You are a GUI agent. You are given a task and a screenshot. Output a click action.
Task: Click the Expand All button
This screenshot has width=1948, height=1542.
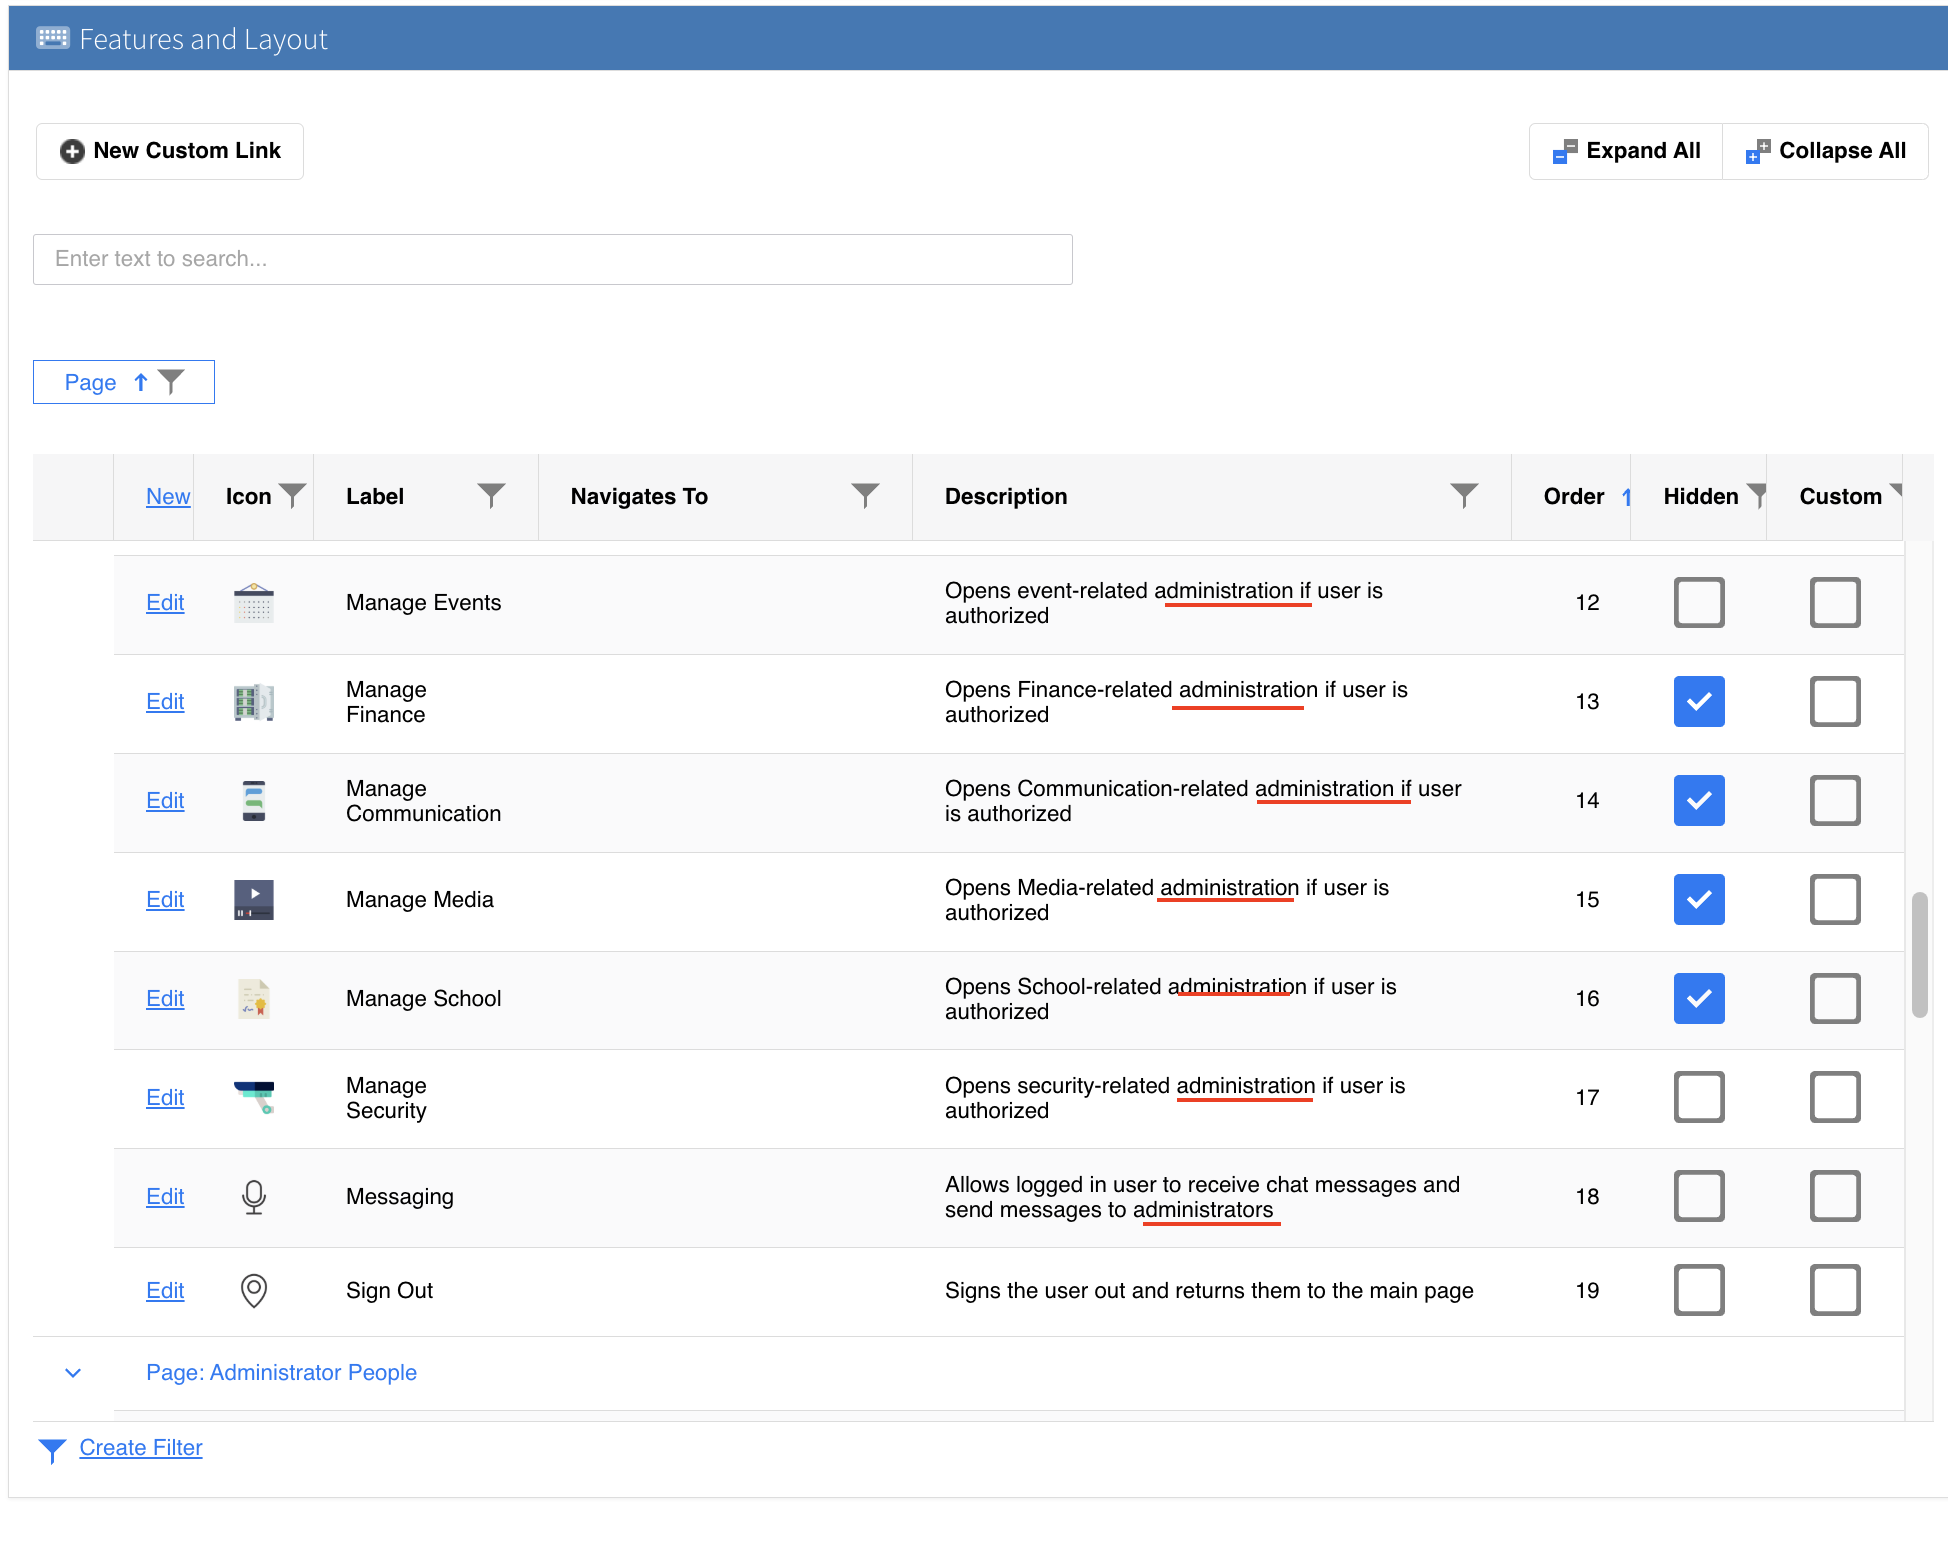click(1626, 152)
